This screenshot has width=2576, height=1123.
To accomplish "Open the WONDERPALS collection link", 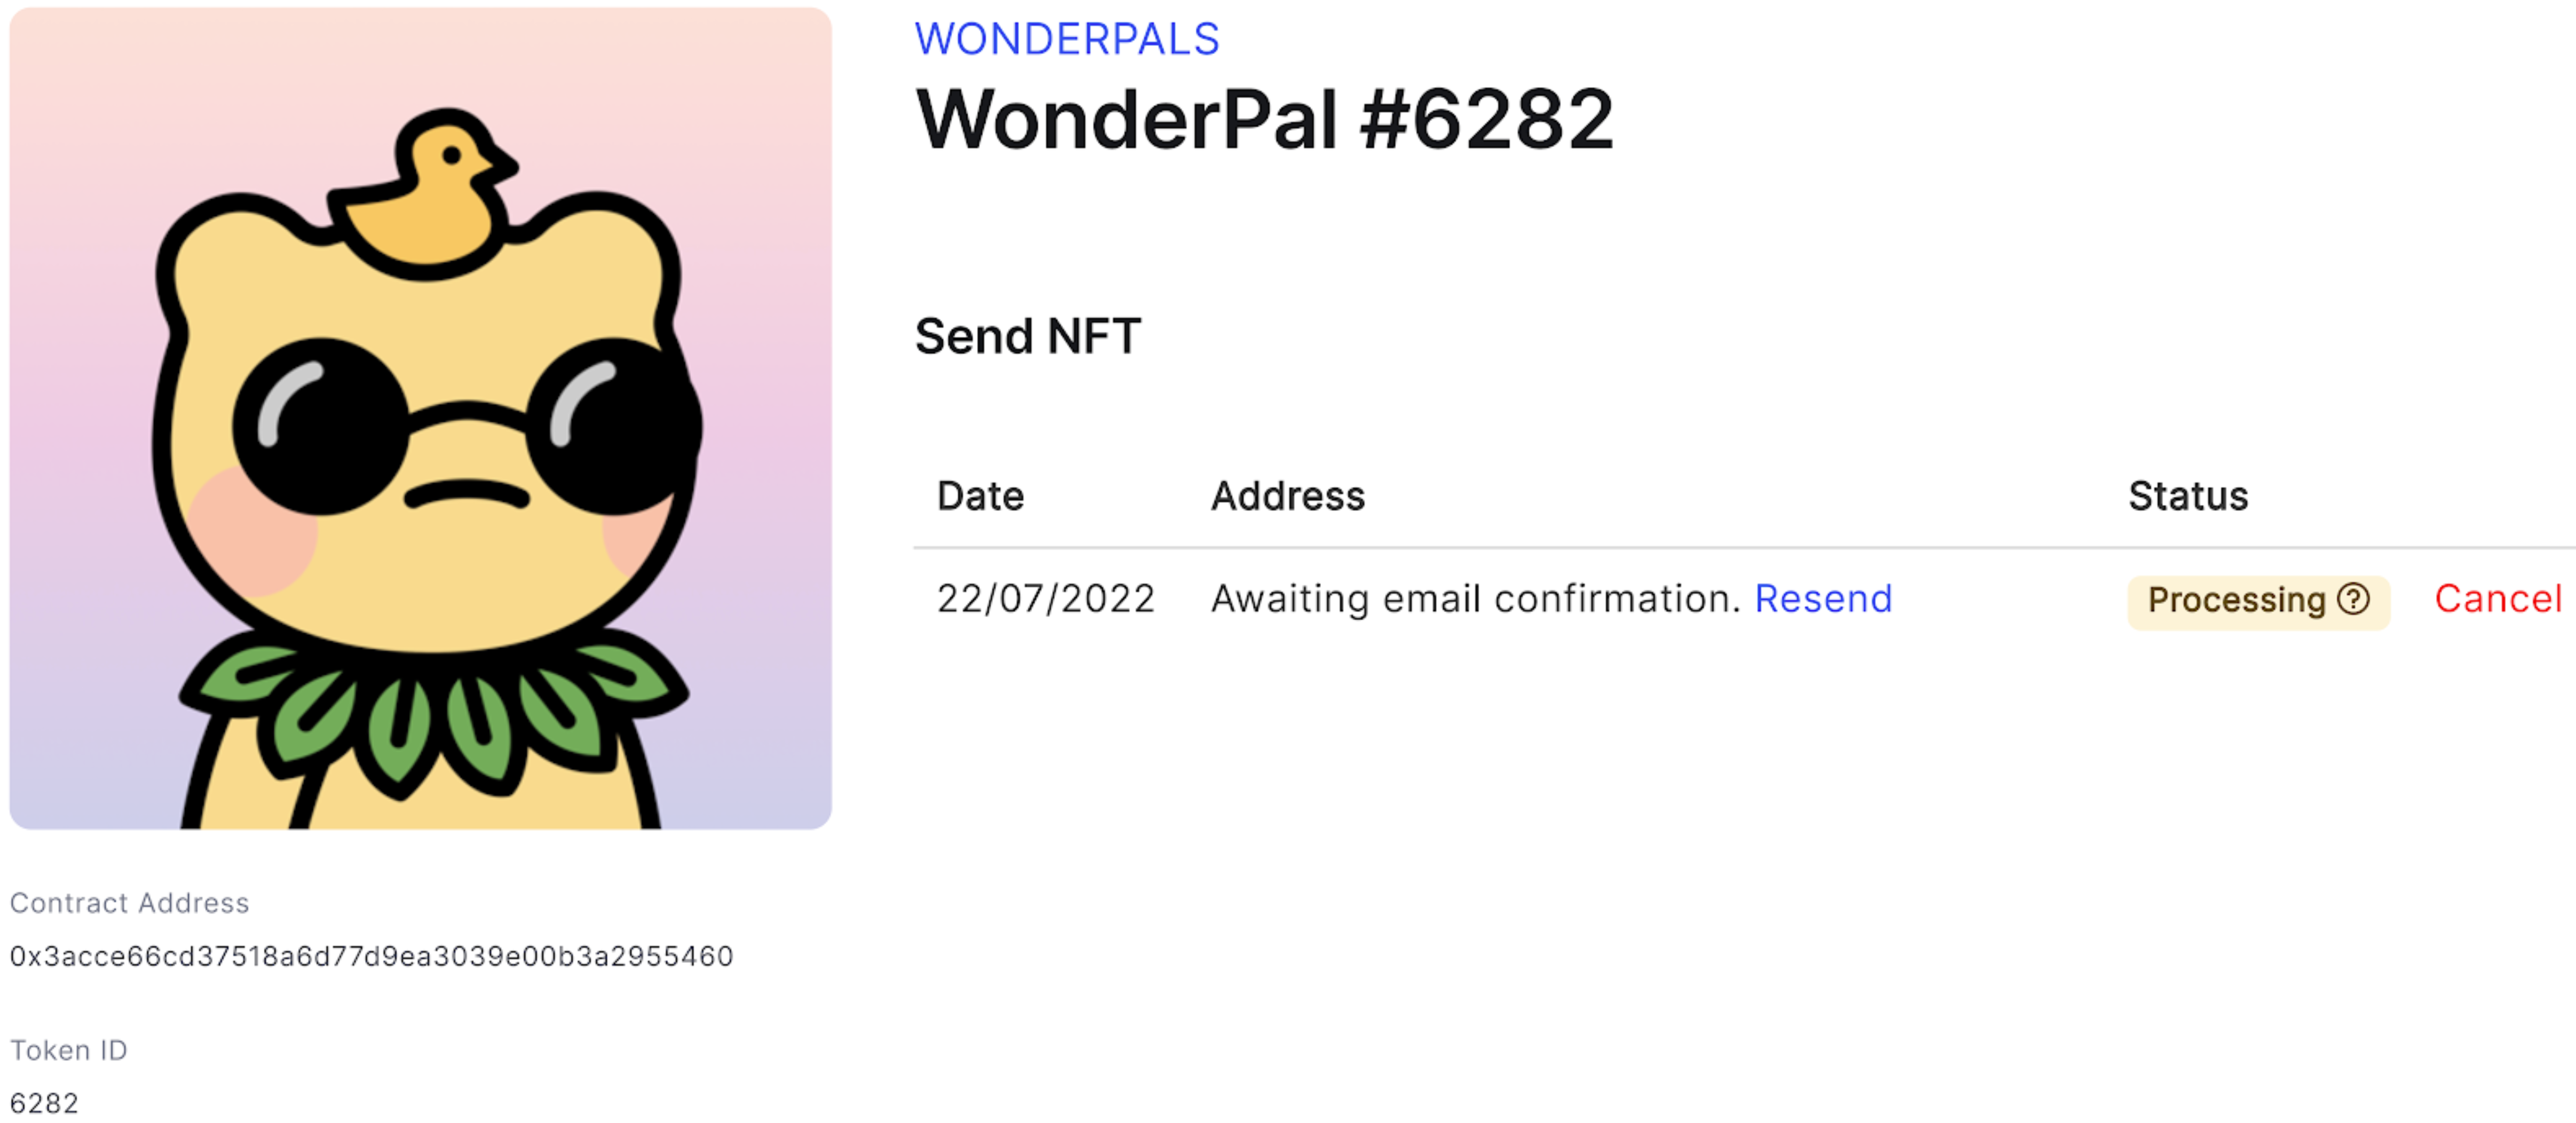I will (x=1066, y=39).
